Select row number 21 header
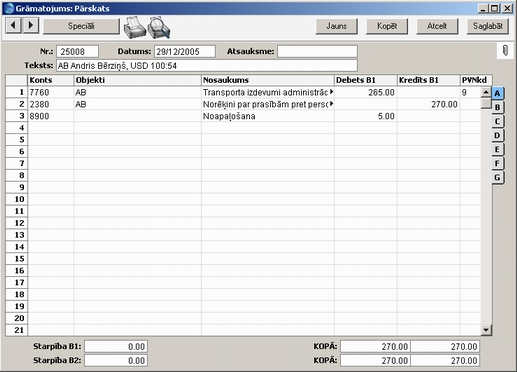This screenshot has height=372, width=517. click(x=16, y=330)
